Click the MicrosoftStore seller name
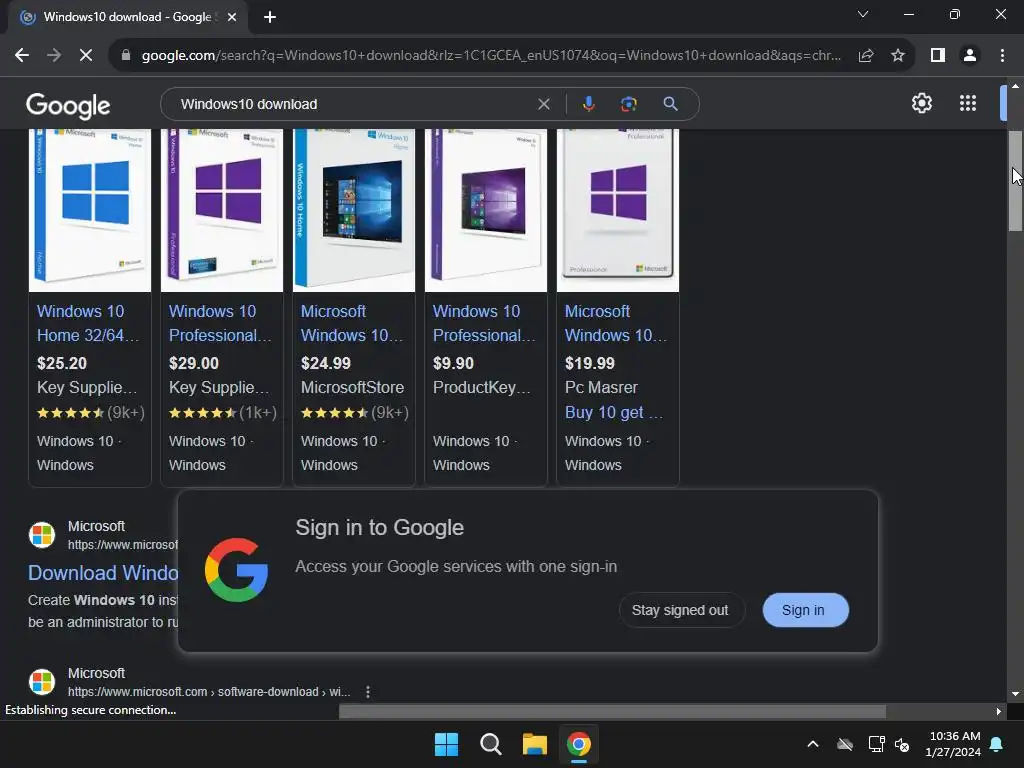Image resolution: width=1024 pixels, height=768 pixels. pyautogui.click(x=353, y=387)
